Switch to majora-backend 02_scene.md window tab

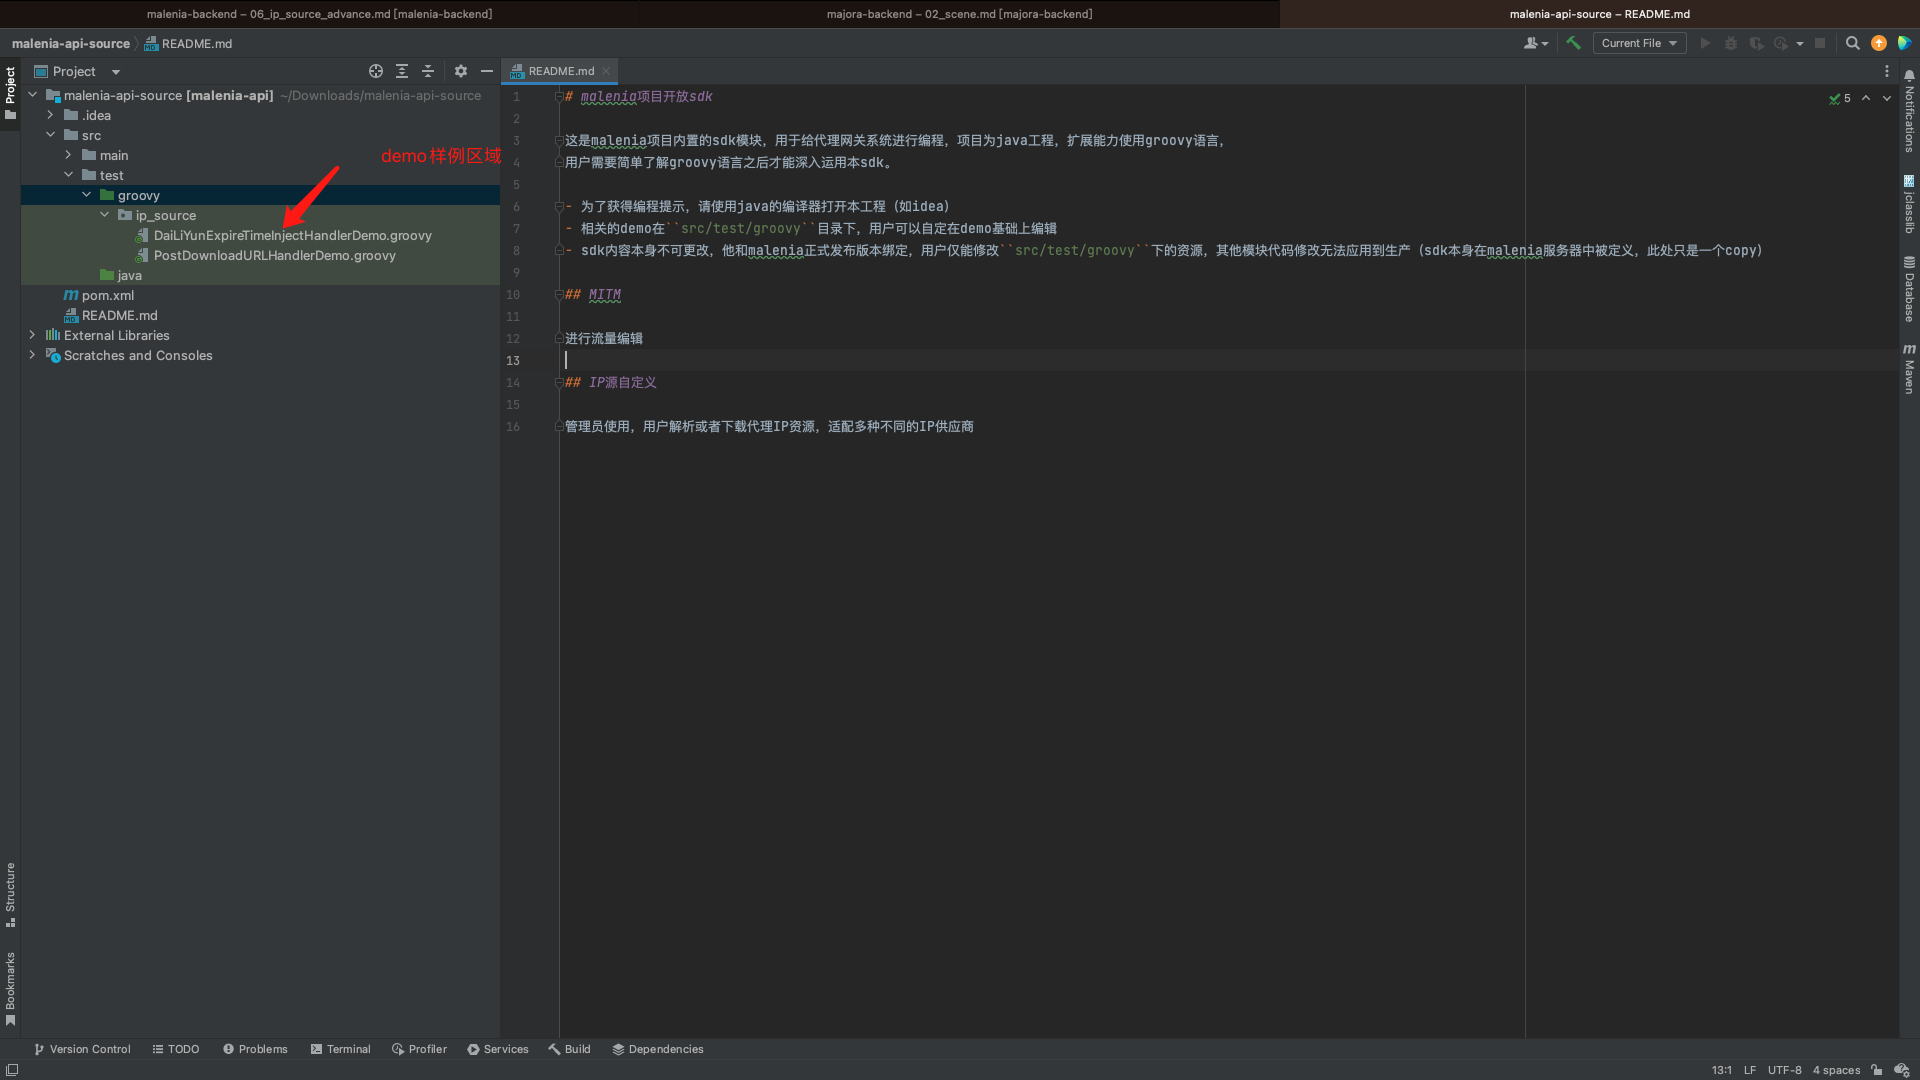point(959,14)
